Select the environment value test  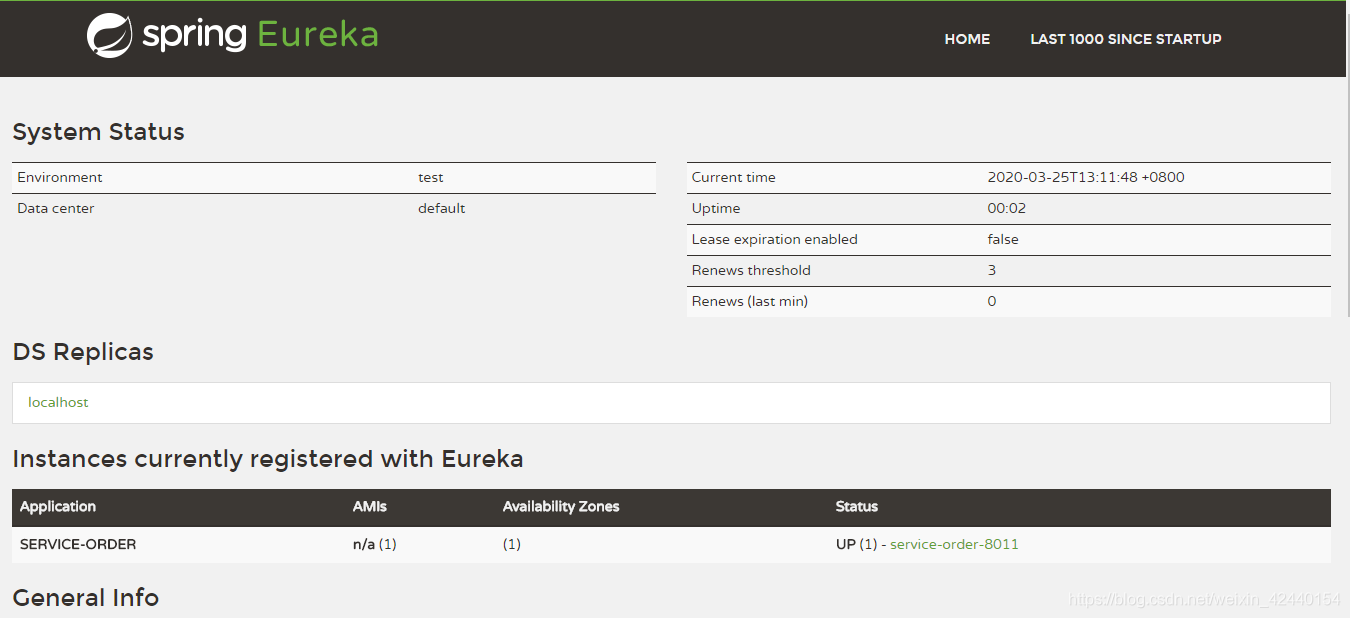point(431,177)
